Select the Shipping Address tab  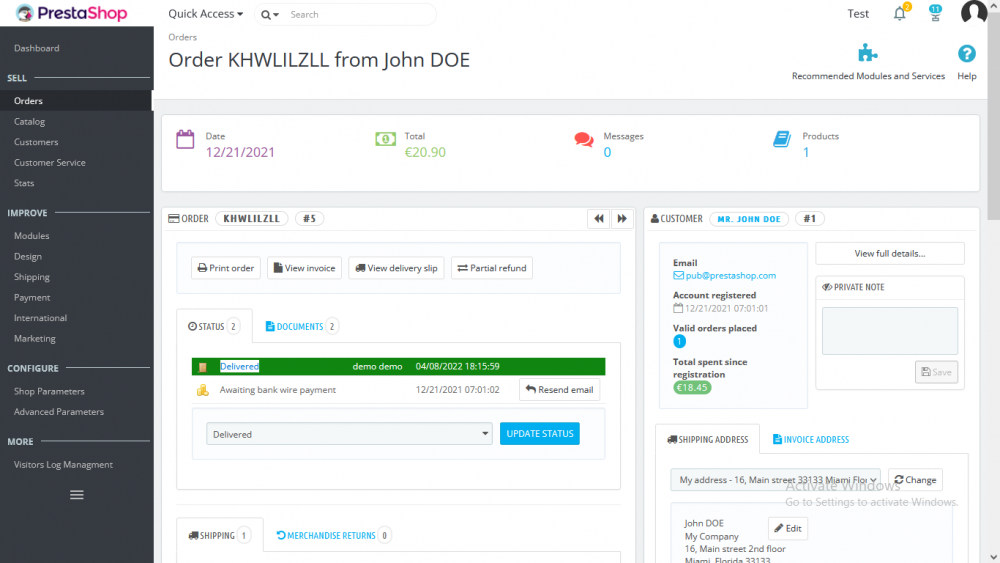tap(707, 439)
